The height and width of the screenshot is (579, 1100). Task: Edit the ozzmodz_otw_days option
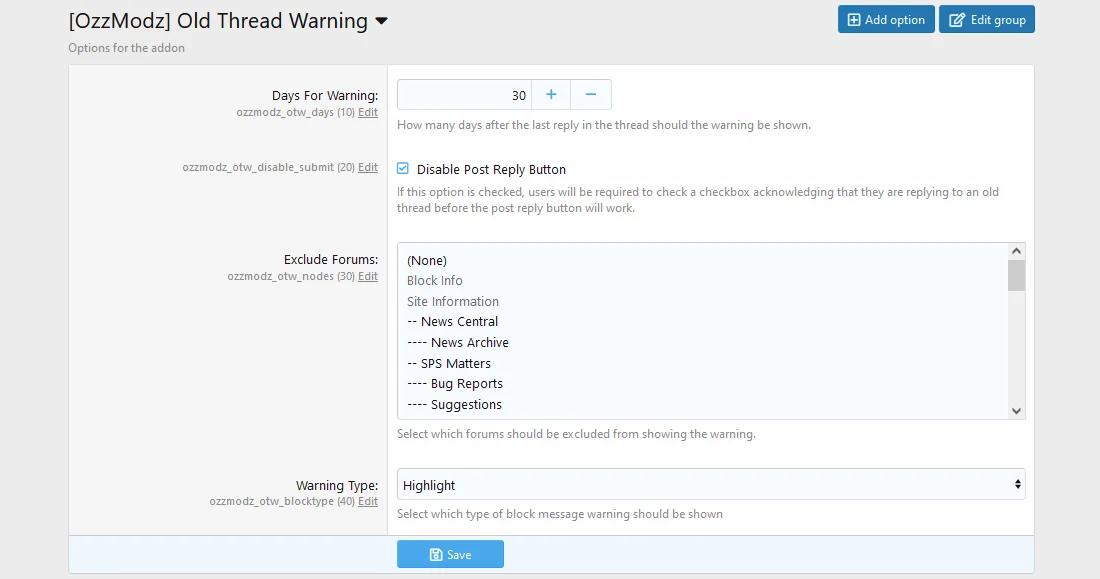click(x=368, y=113)
